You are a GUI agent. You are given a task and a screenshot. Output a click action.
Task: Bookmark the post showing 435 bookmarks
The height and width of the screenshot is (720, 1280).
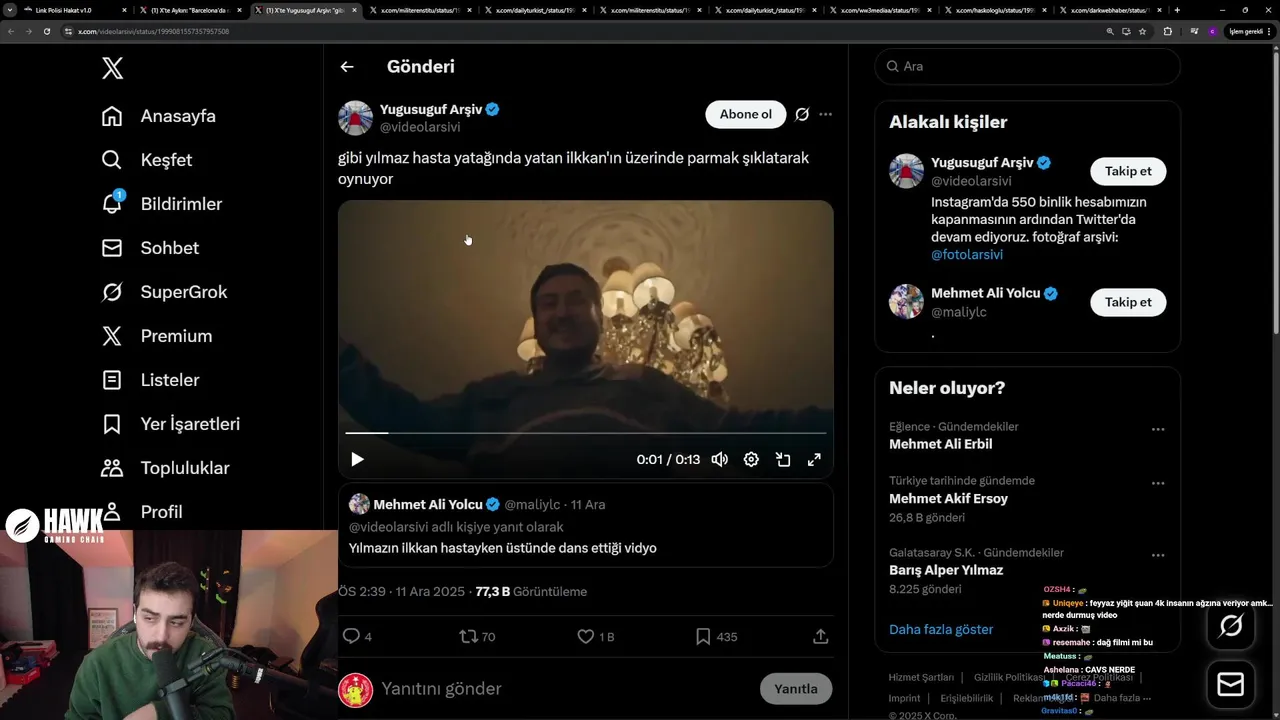[x=716, y=636]
